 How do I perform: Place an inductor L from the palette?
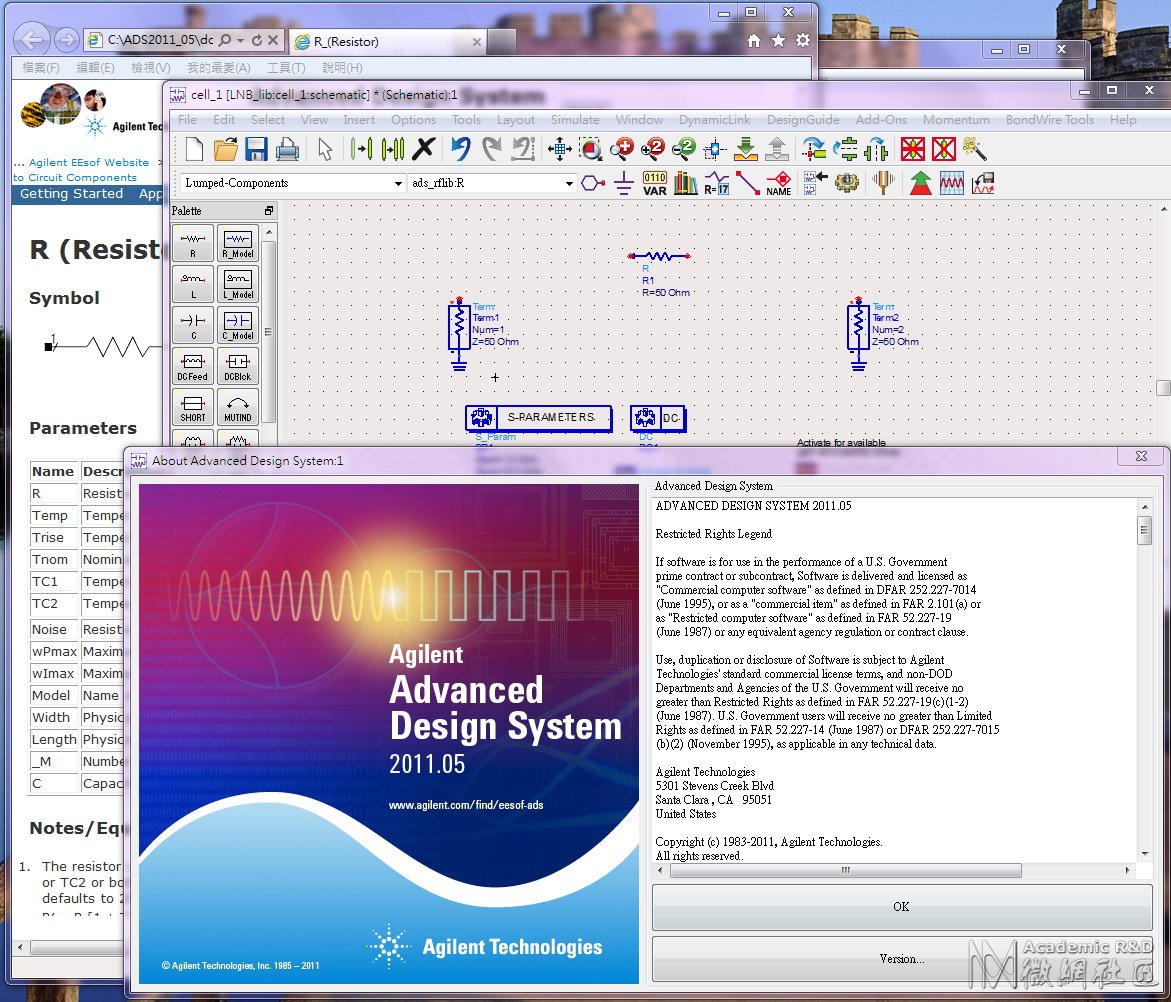[x=193, y=284]
